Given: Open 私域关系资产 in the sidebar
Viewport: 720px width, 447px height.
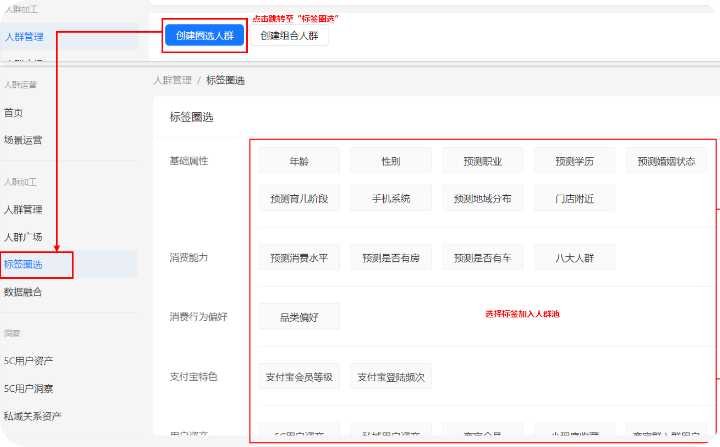Looking at the screenshot, I should tap(32, 416).
